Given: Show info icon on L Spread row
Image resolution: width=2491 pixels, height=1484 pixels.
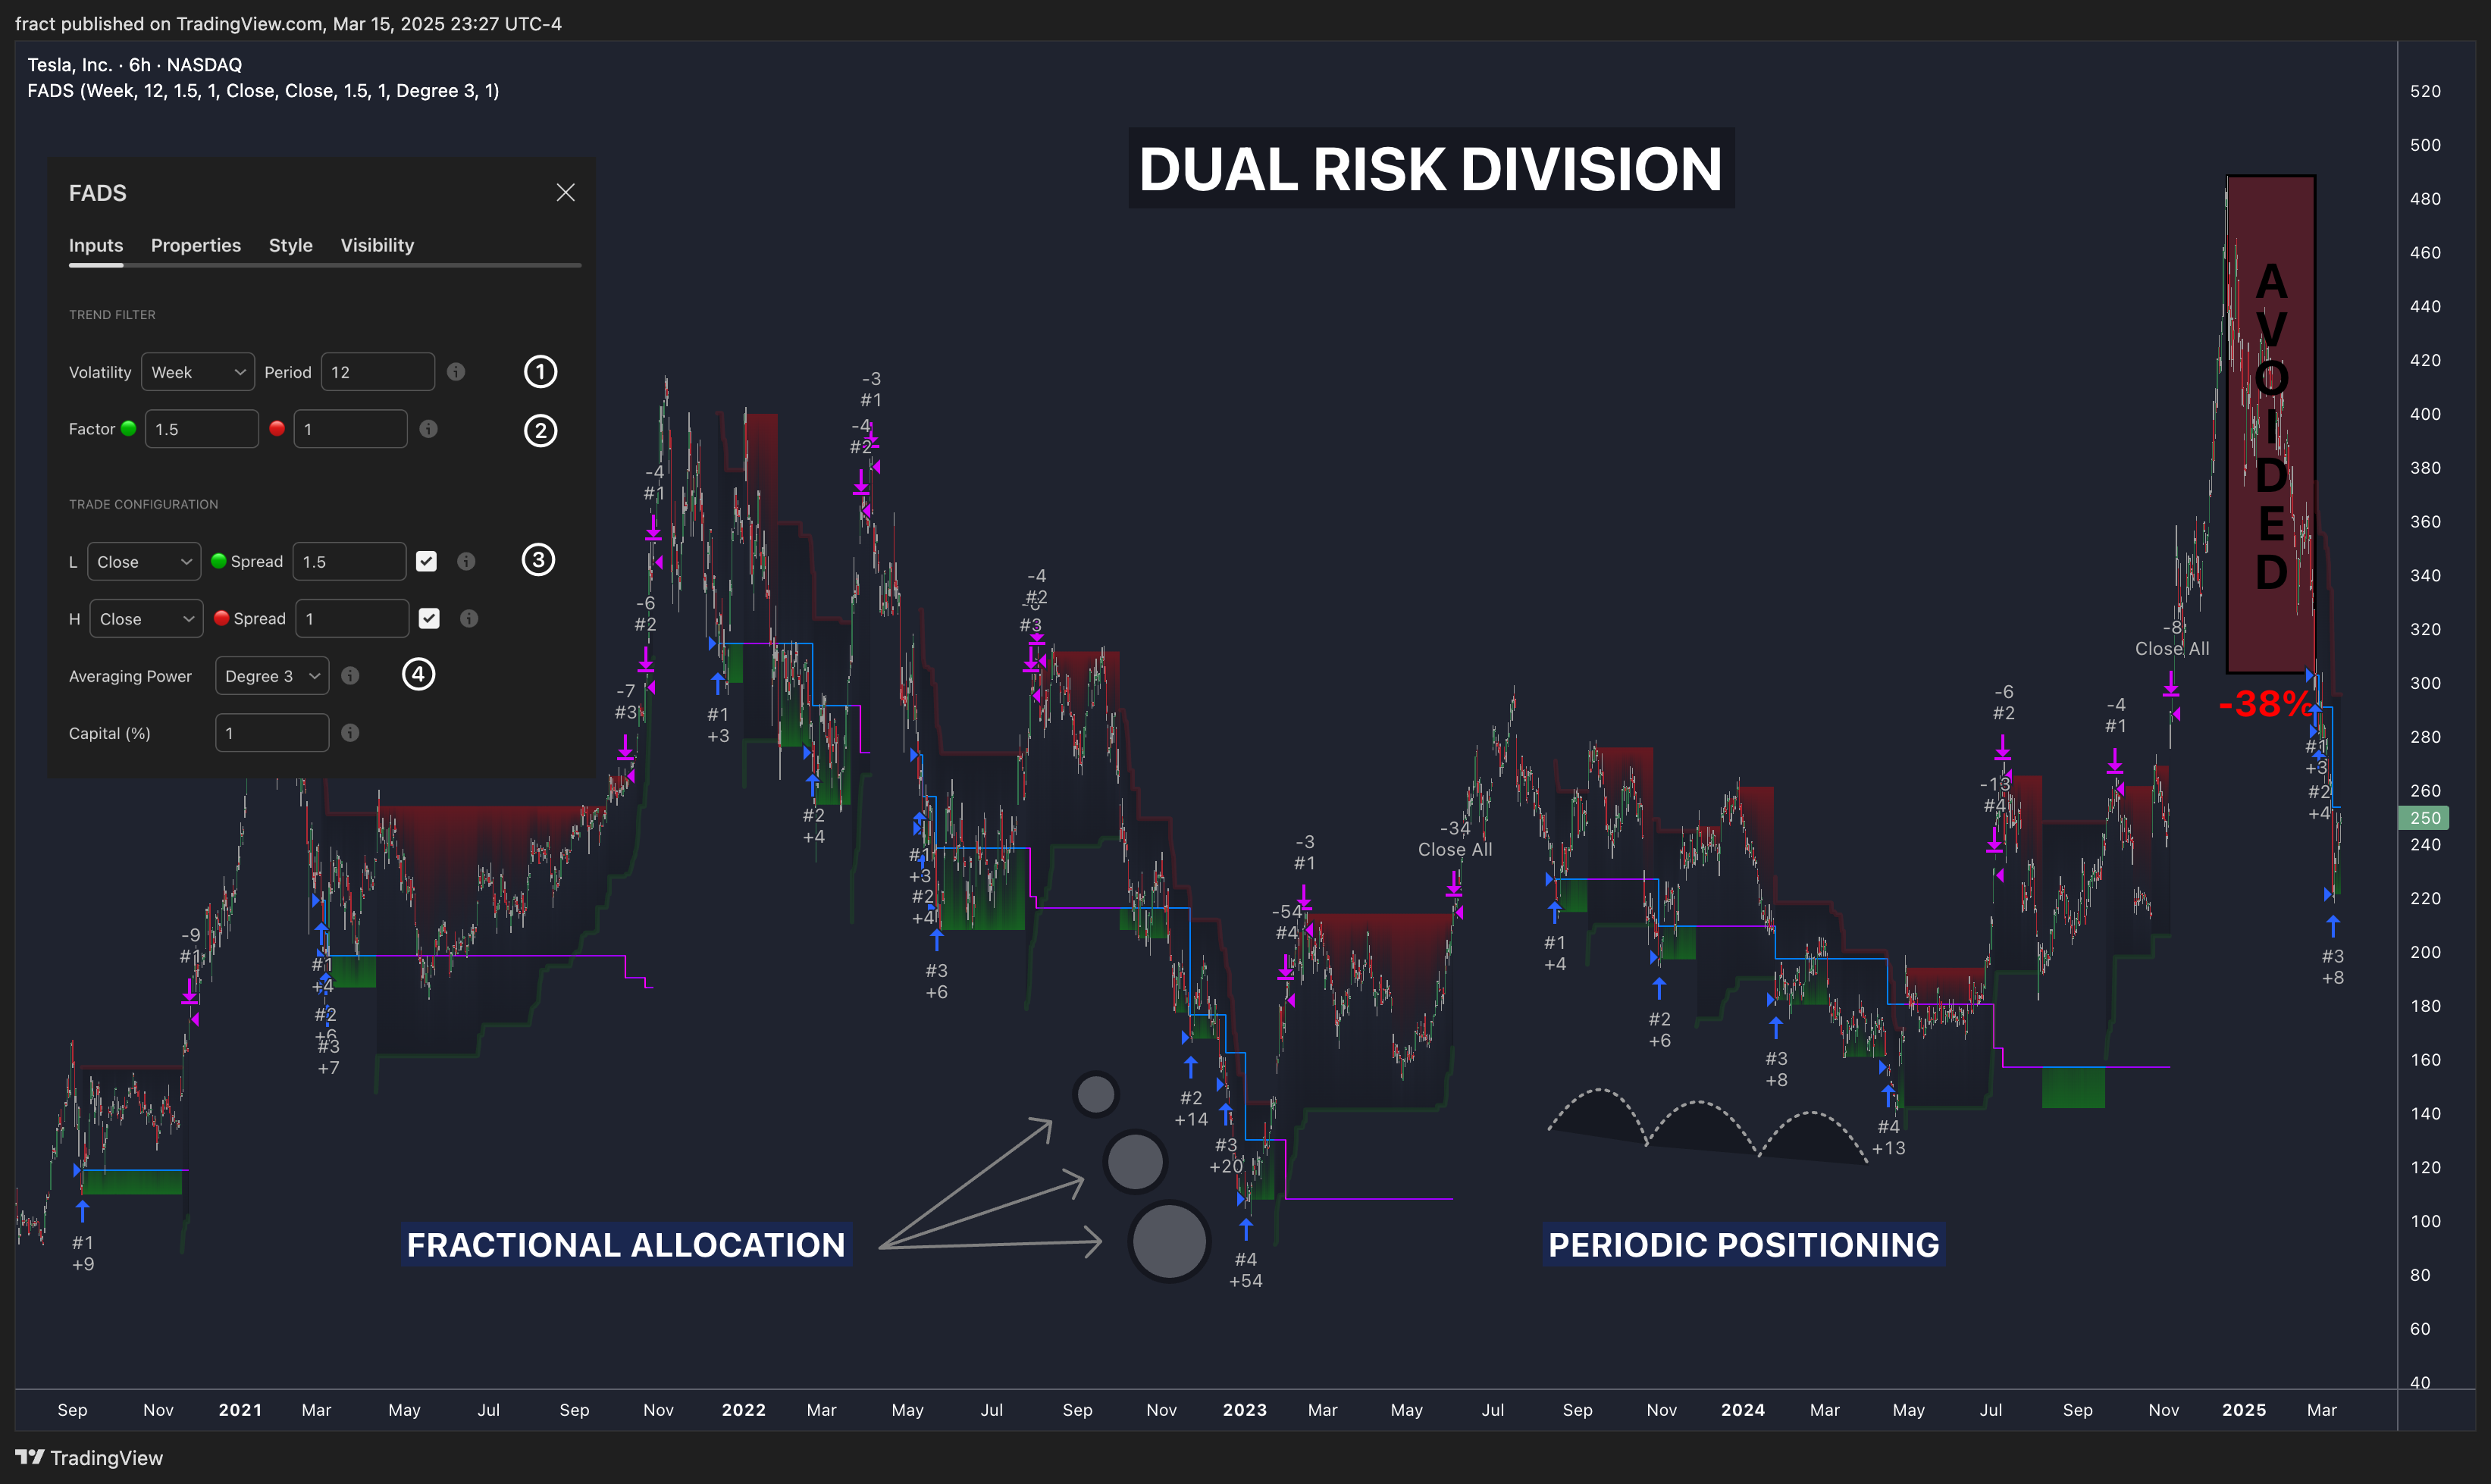Looking at the screenshot, I should [x=466, y=562].
